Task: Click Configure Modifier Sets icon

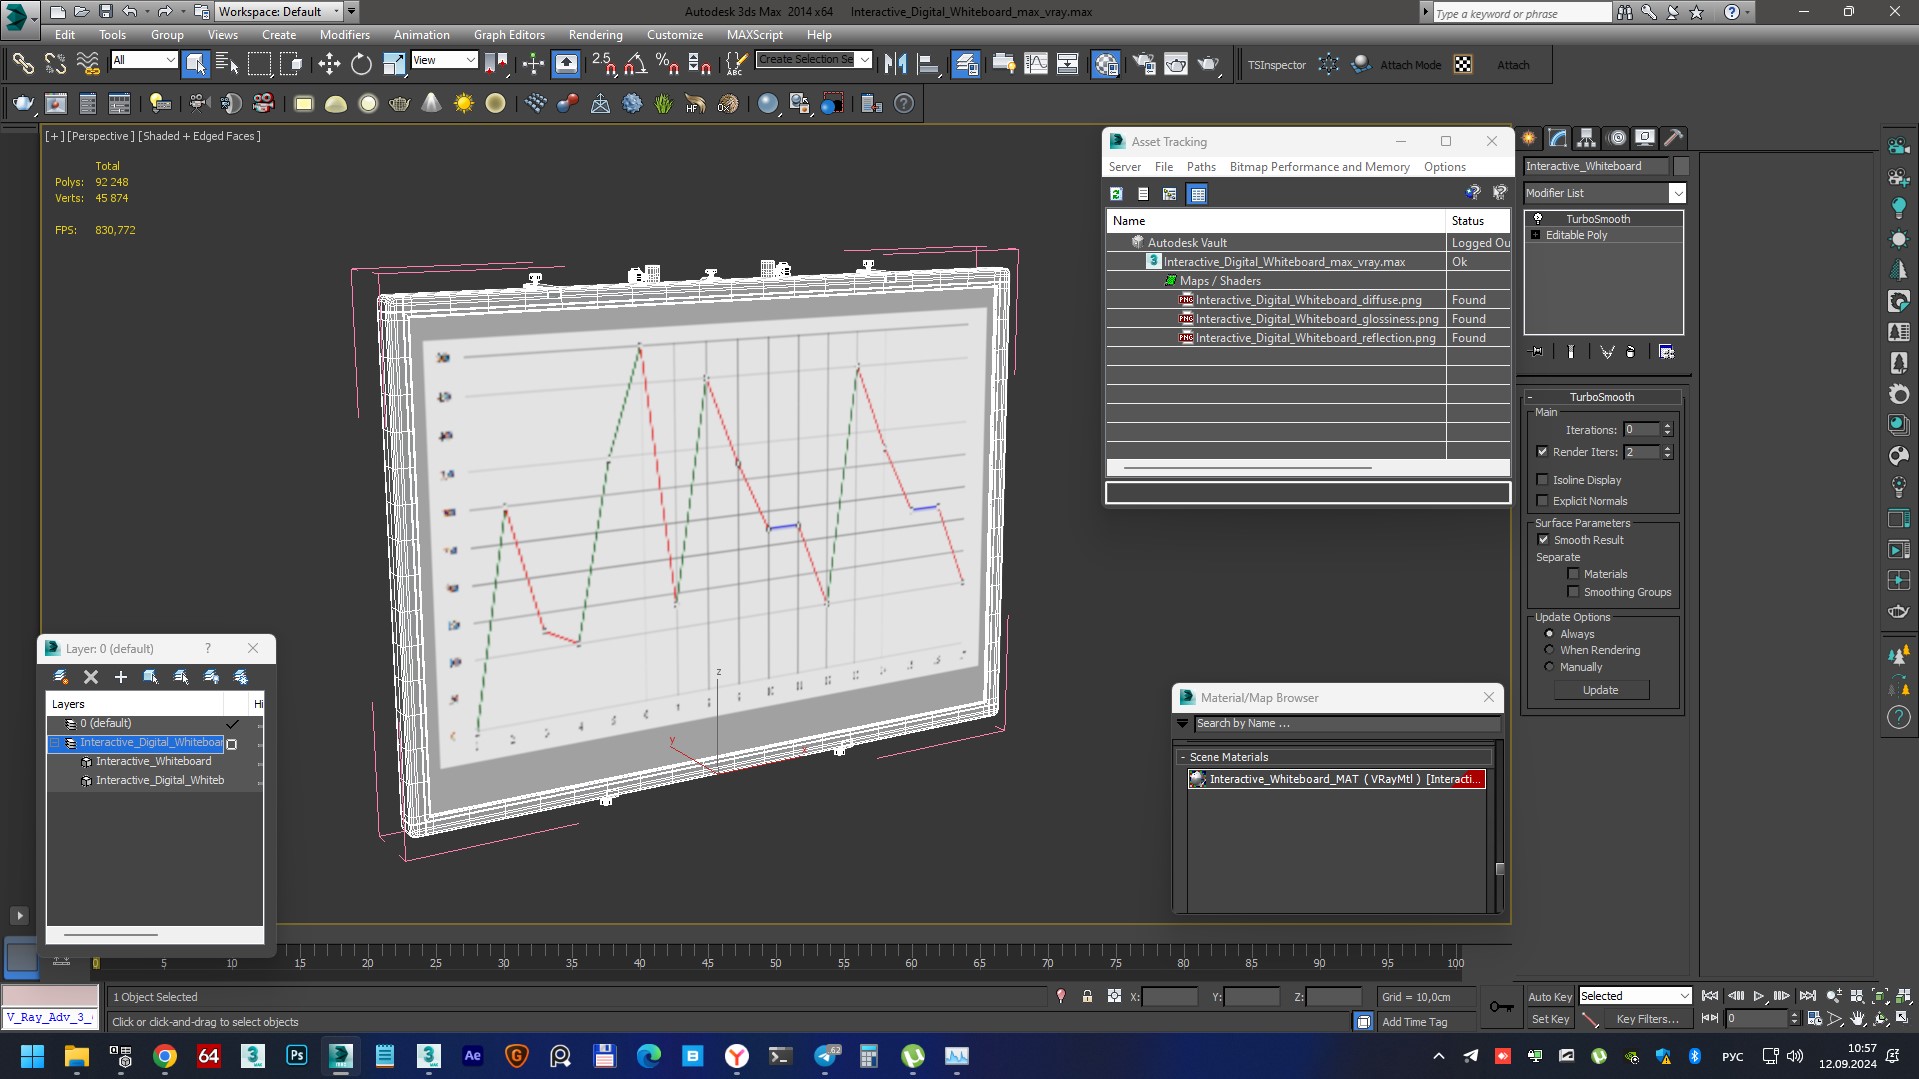Action: point(1666,352)
